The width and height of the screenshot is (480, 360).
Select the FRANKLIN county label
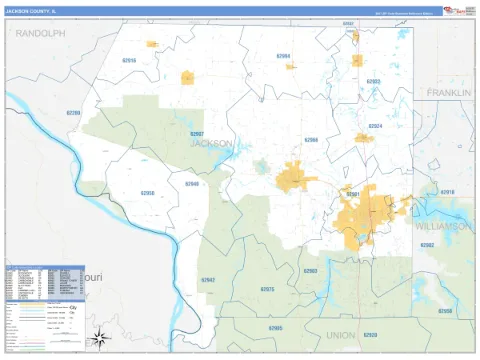pos(449,93)
